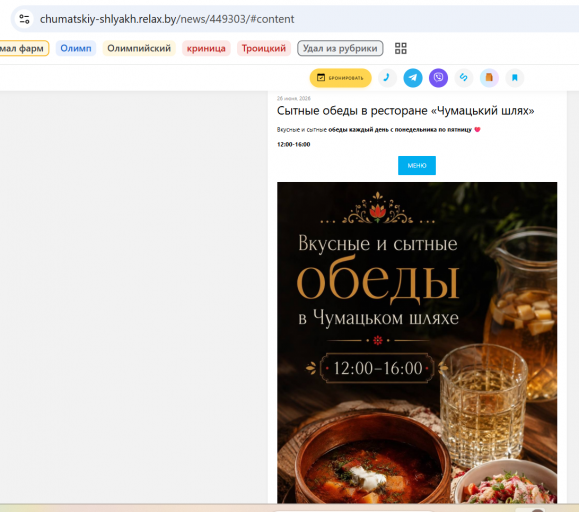Image resolution: width=579 pixels, height=512 pixels.
Task: Click the '12:00-16:00' text line
Action: click(294, 144)
